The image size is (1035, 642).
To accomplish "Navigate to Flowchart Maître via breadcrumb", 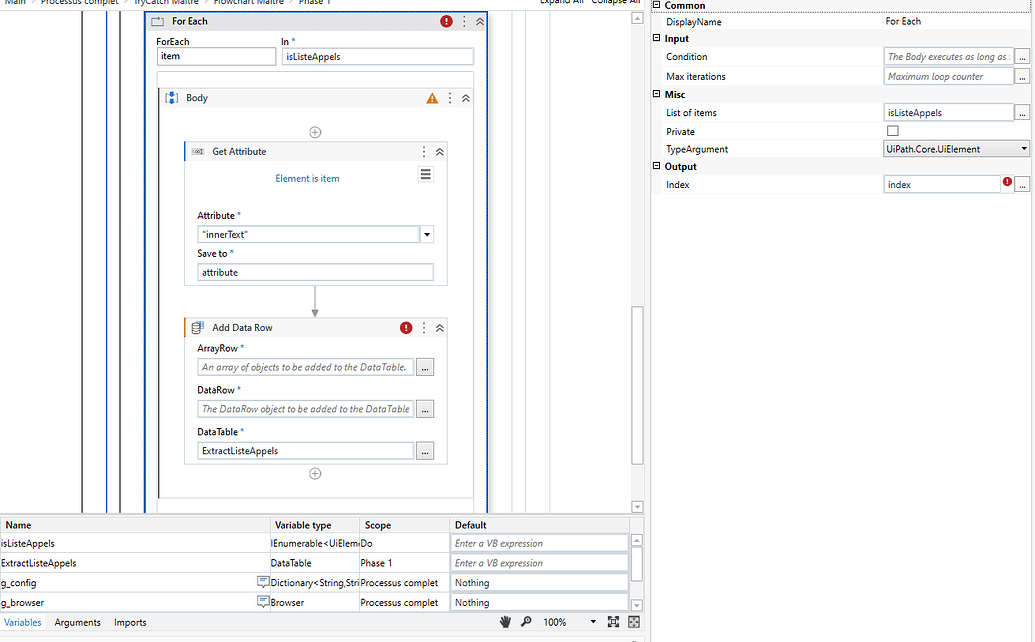I will [251, 2].
